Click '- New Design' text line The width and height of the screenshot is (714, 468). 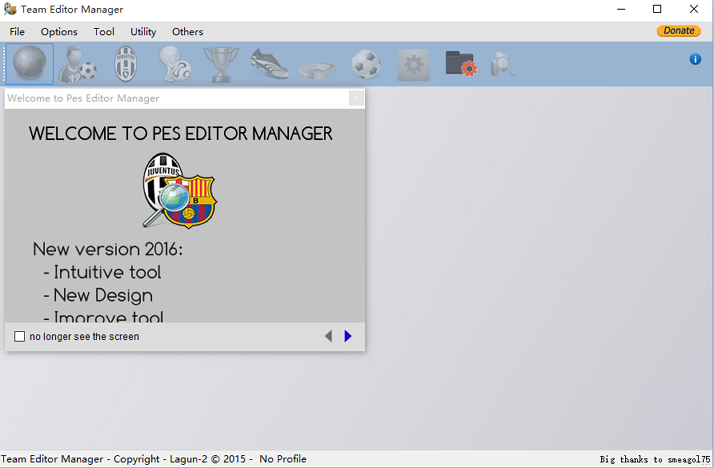click(x=98, y=295)
